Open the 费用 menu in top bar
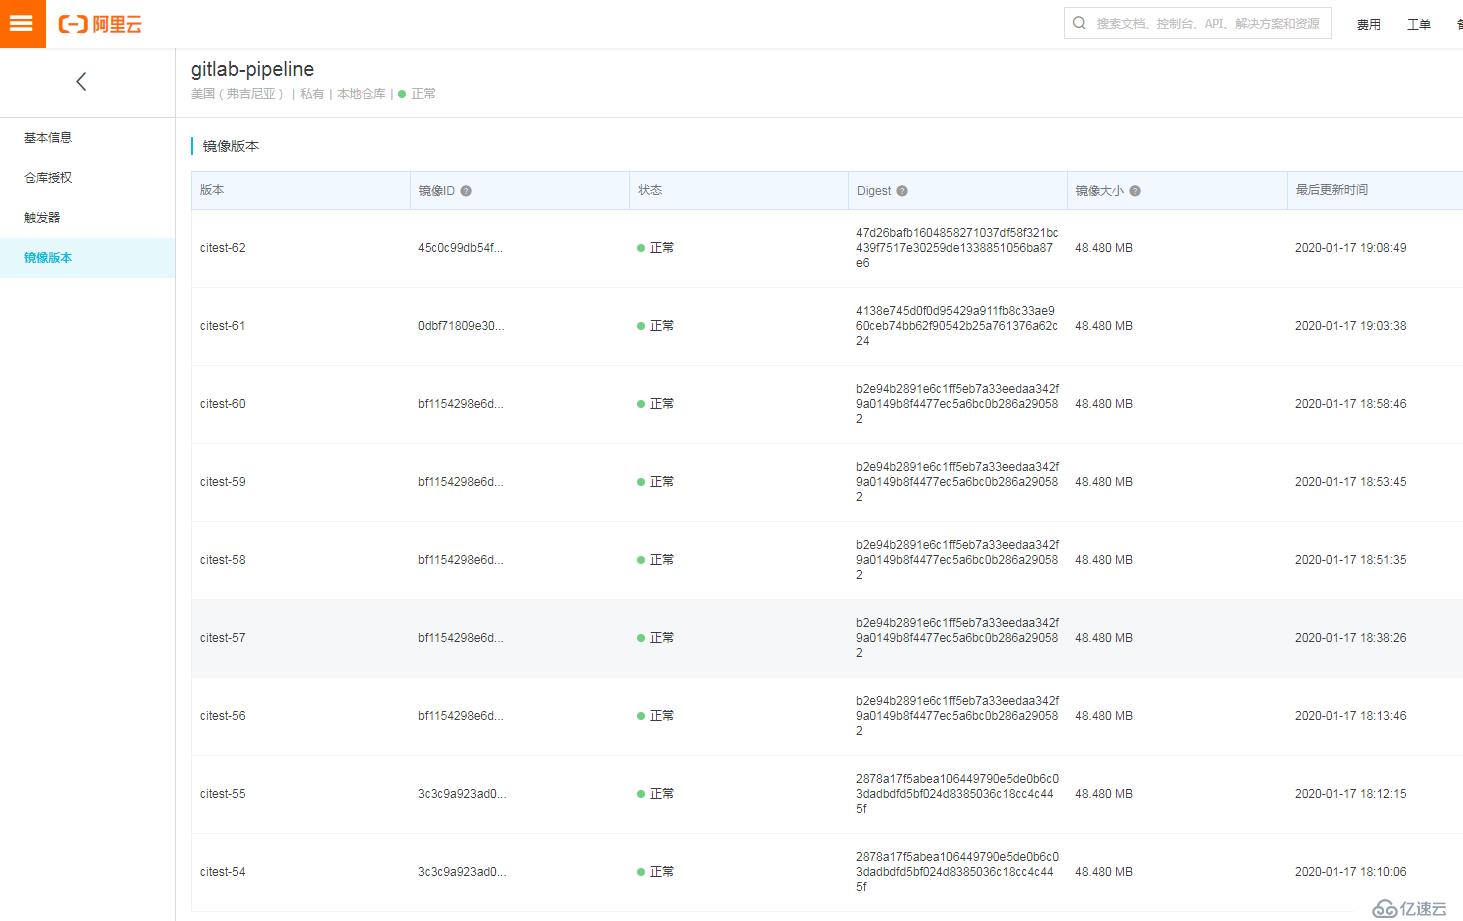This screenshot has height=921, width=1463. [1368, 24]
